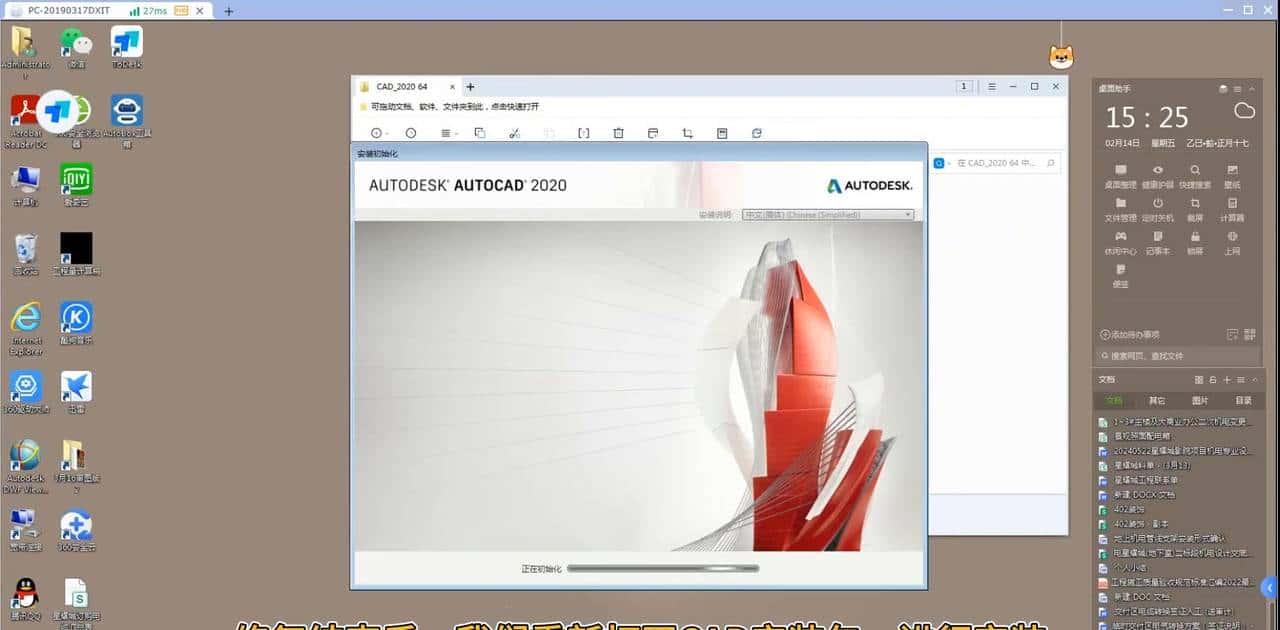Click the trash delete icon in file manager toolbar
1280x630 pixels.
point(618,133)
